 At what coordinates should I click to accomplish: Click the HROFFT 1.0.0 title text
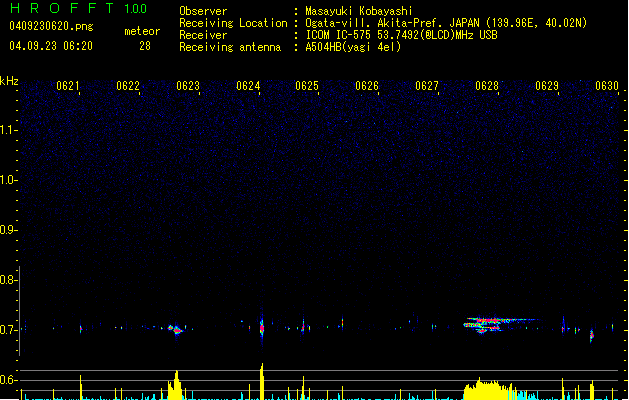click(x=79, y=8)
